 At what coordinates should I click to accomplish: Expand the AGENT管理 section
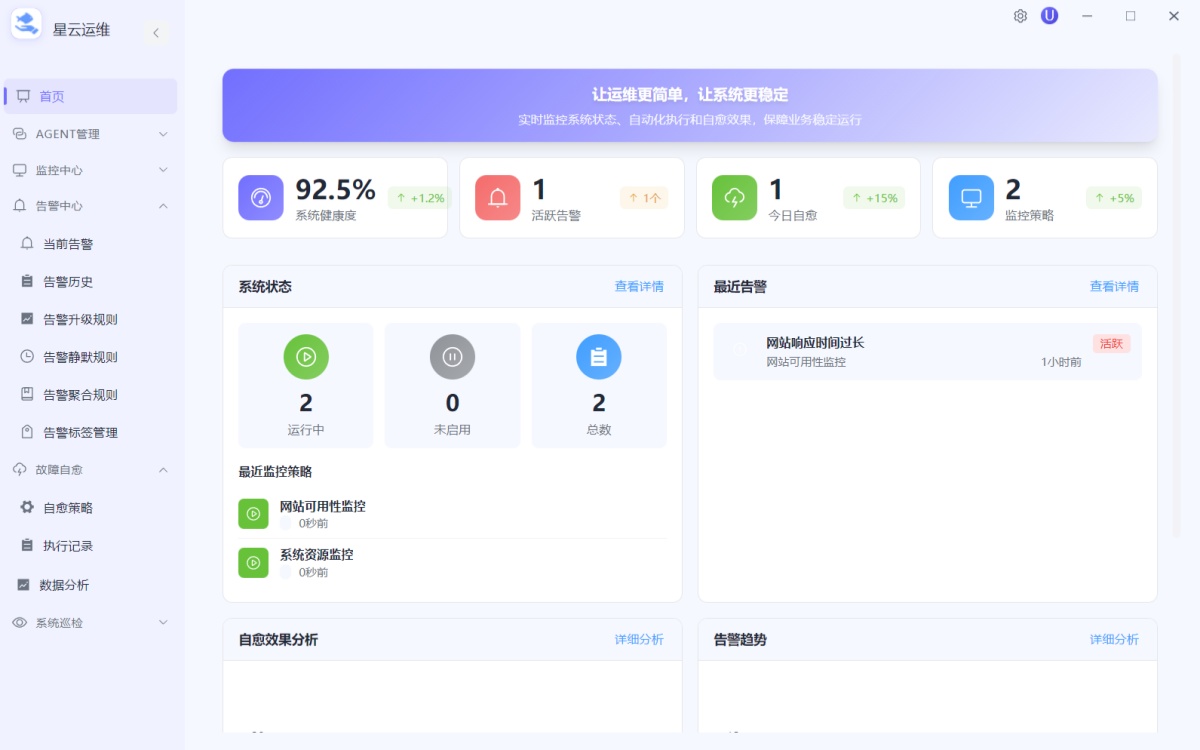[x=90, y=133]
